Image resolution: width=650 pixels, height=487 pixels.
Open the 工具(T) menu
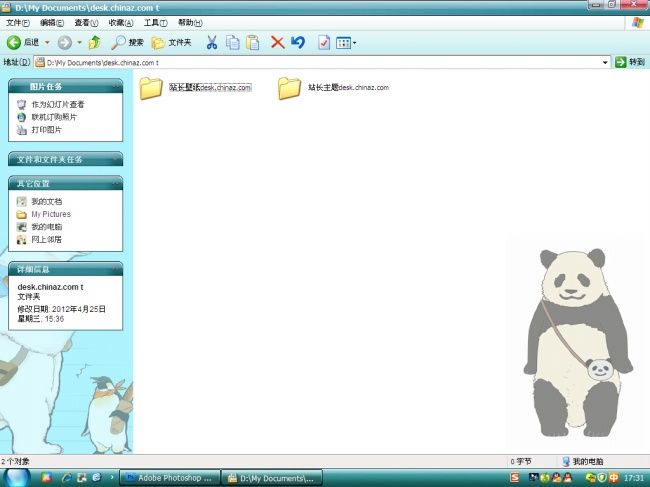click(154, 22)
